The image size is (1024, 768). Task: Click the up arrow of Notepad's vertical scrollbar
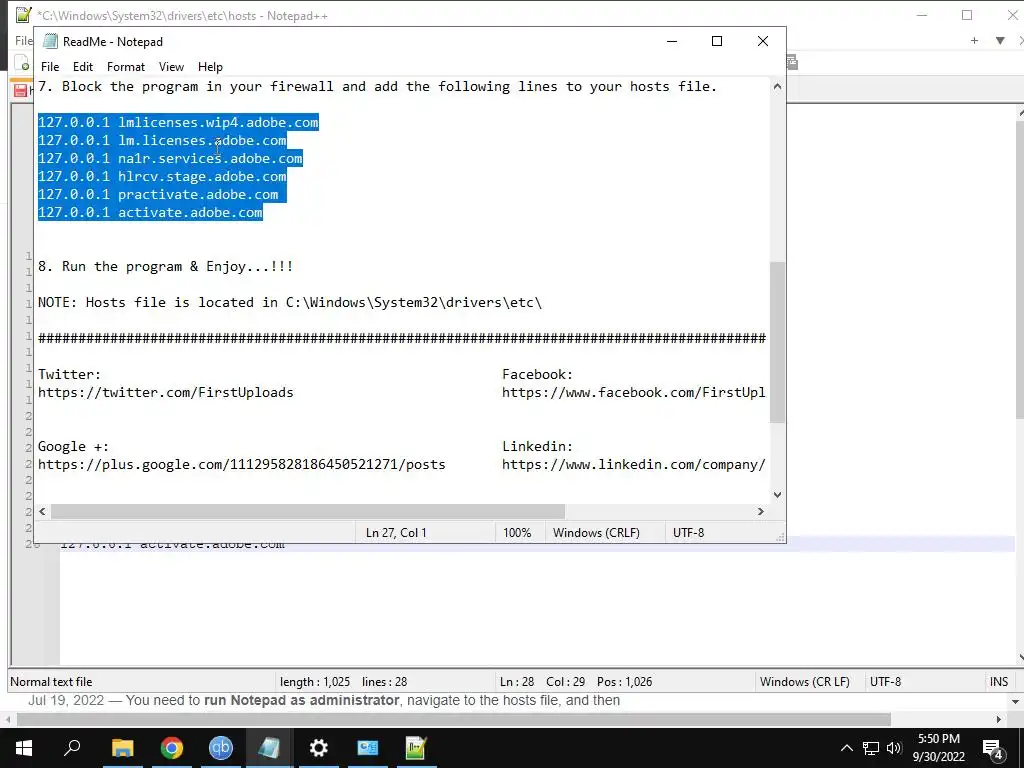pyautogui.click(x=777, y=86)
